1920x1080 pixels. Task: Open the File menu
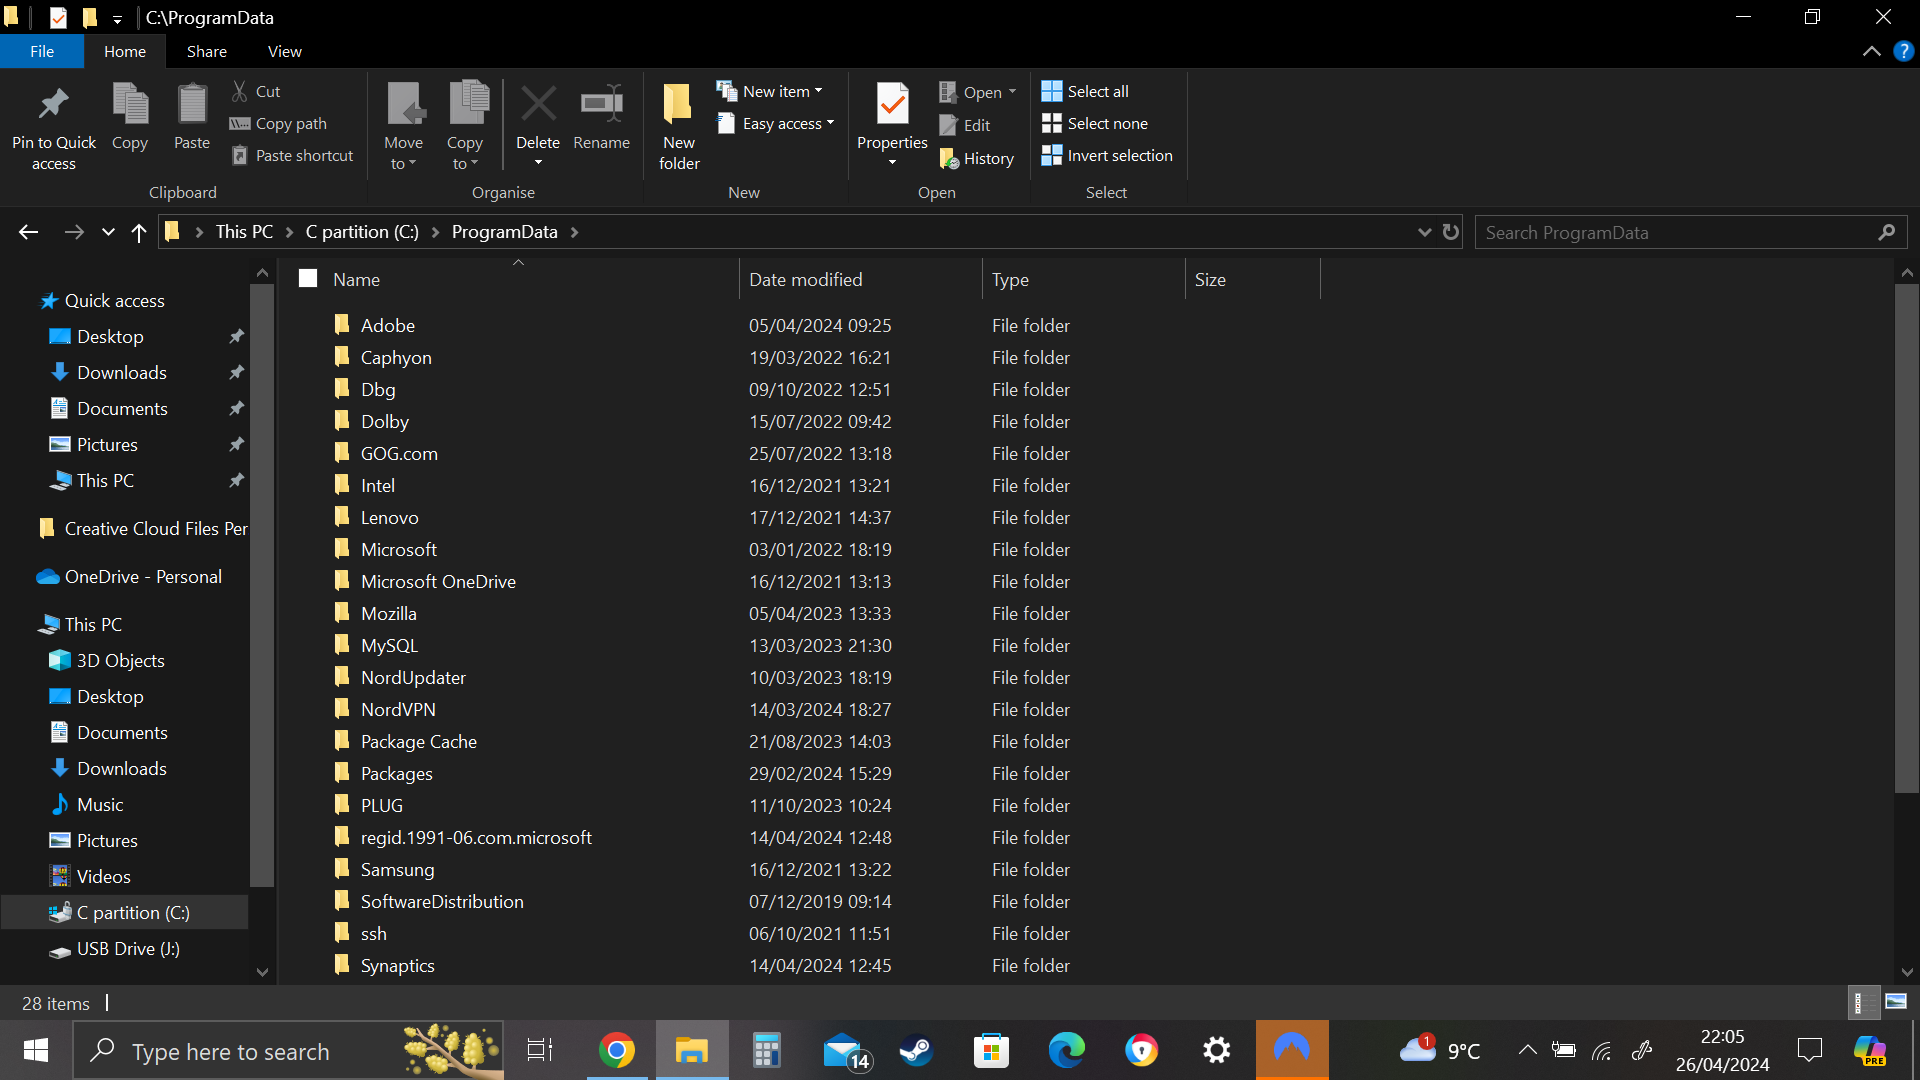point(42,51)
